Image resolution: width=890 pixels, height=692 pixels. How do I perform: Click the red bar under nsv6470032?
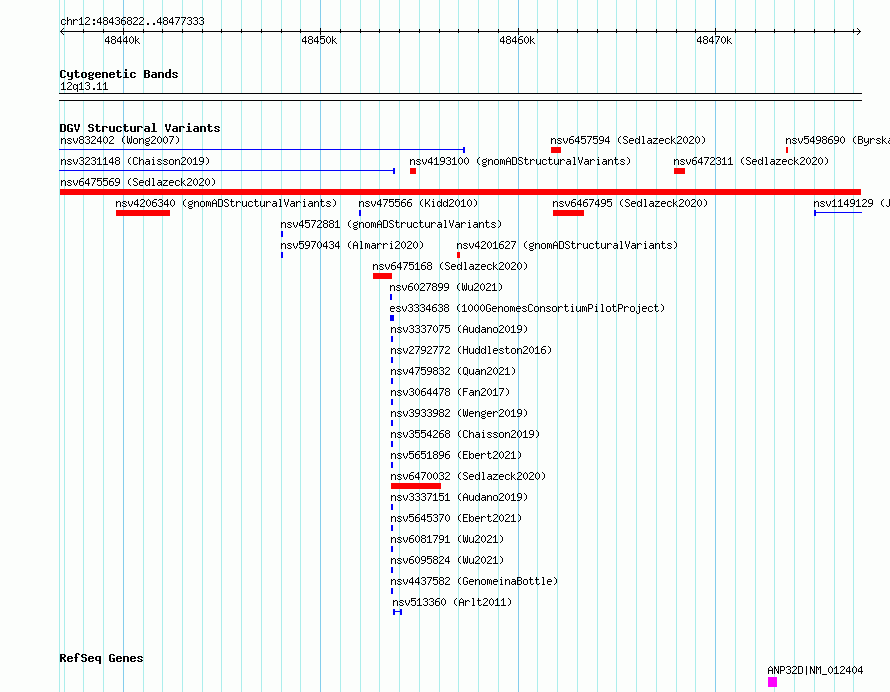tap(416, 486)
